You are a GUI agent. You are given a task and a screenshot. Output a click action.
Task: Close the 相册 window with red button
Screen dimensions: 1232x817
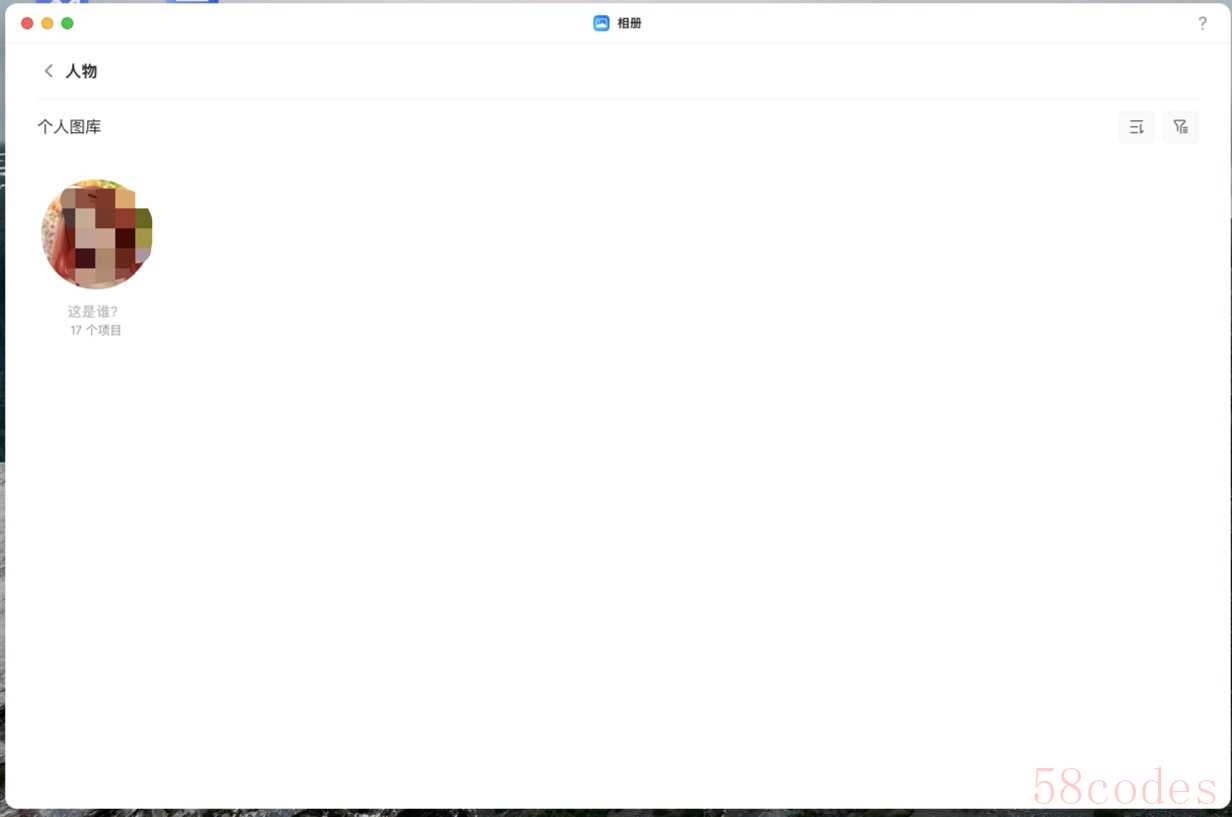[27, 23]
